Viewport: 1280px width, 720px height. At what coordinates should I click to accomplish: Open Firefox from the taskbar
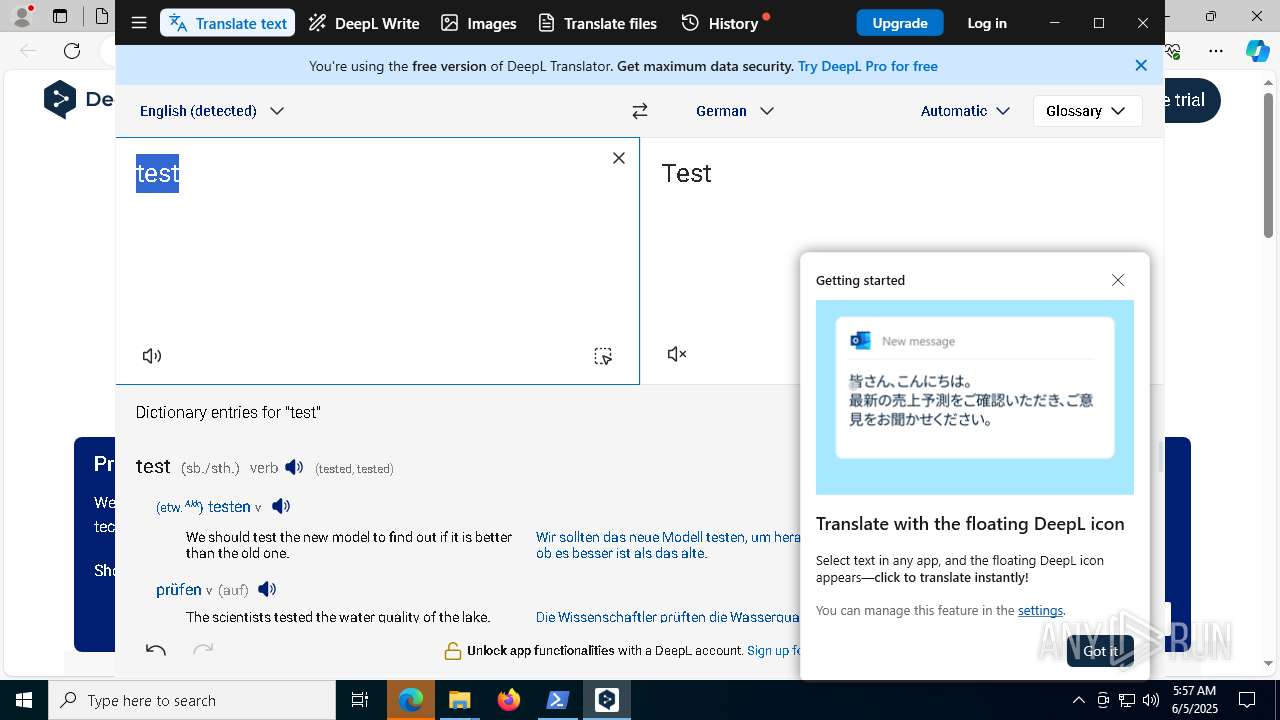tap(508, 700)
